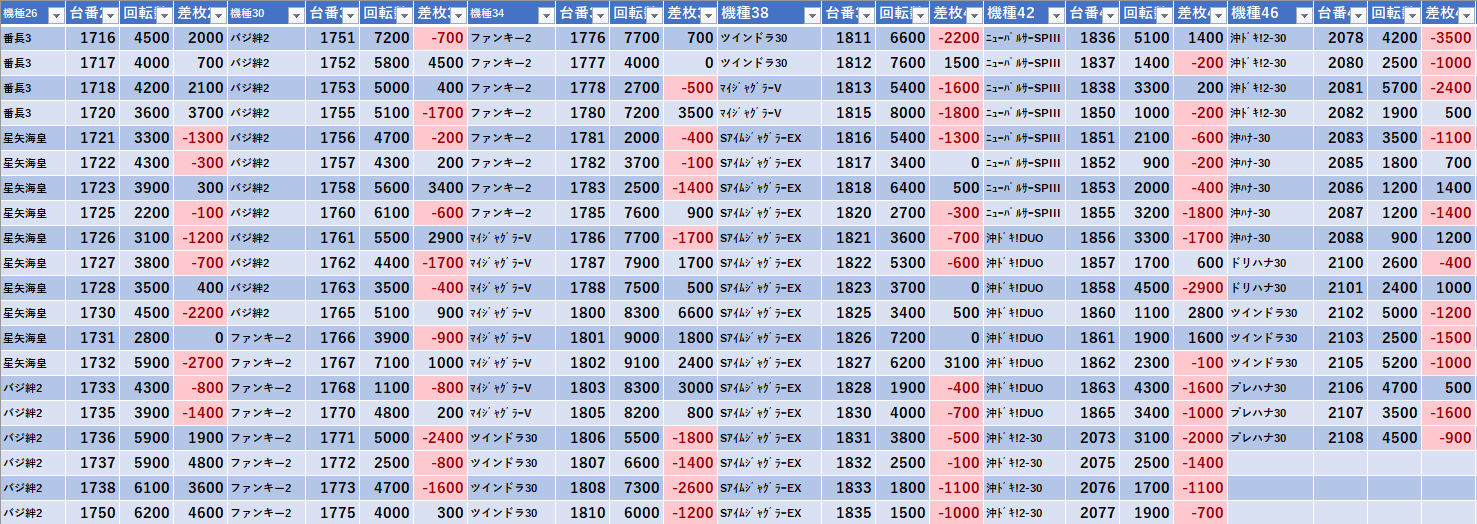Click the ファンキー2 cell beside 1775
1477x524 pixels.
tap(266, 513)
